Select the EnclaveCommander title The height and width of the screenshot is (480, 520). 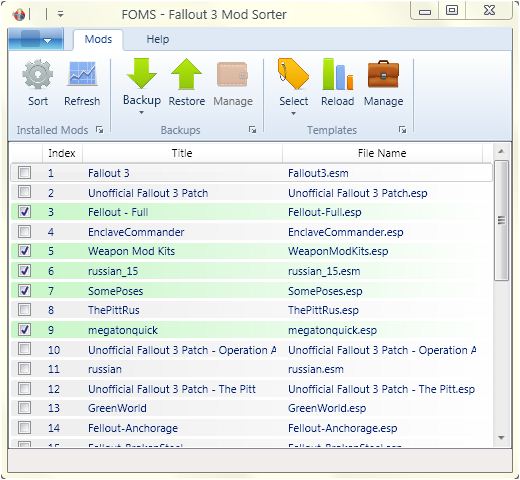136,232
